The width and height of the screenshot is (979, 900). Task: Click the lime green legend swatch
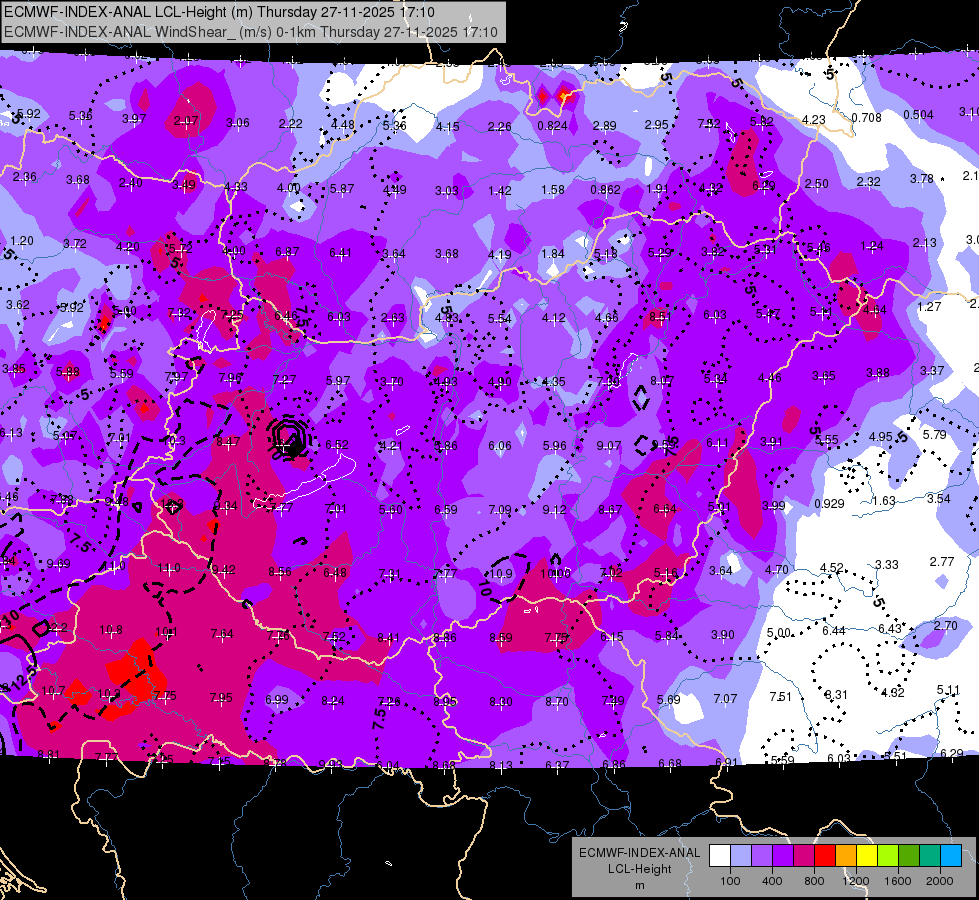coord(888,856)
